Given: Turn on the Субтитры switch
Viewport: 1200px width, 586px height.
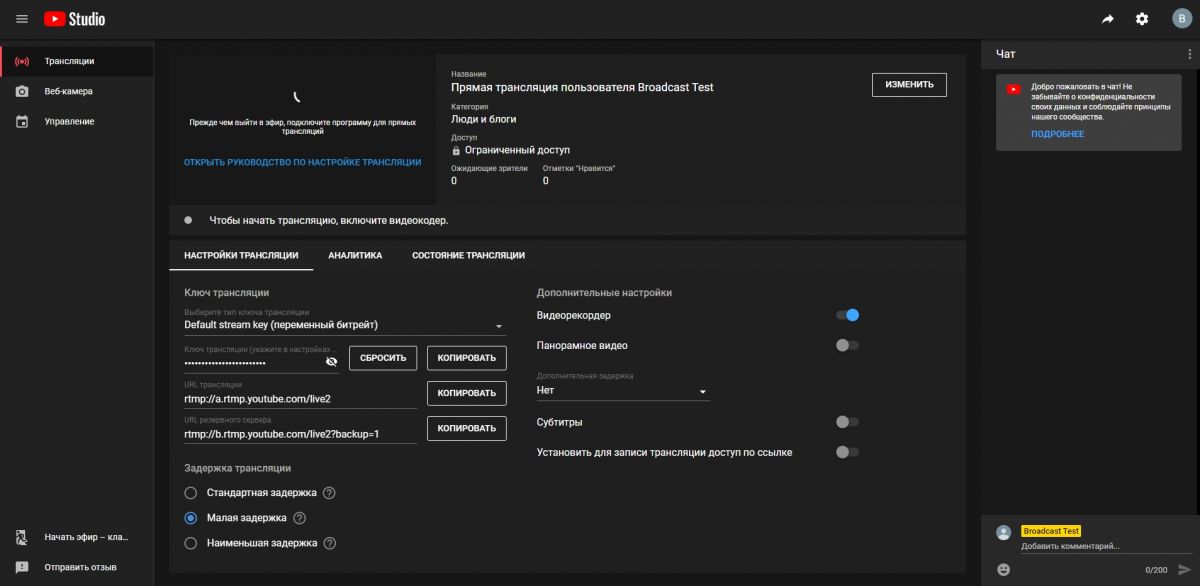Looking at the screenshot, I should (x=847, y=422).
